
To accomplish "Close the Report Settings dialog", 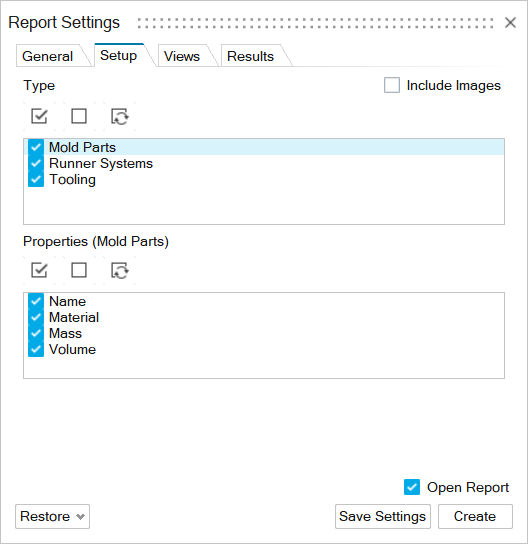I will (x=510, y=23).
